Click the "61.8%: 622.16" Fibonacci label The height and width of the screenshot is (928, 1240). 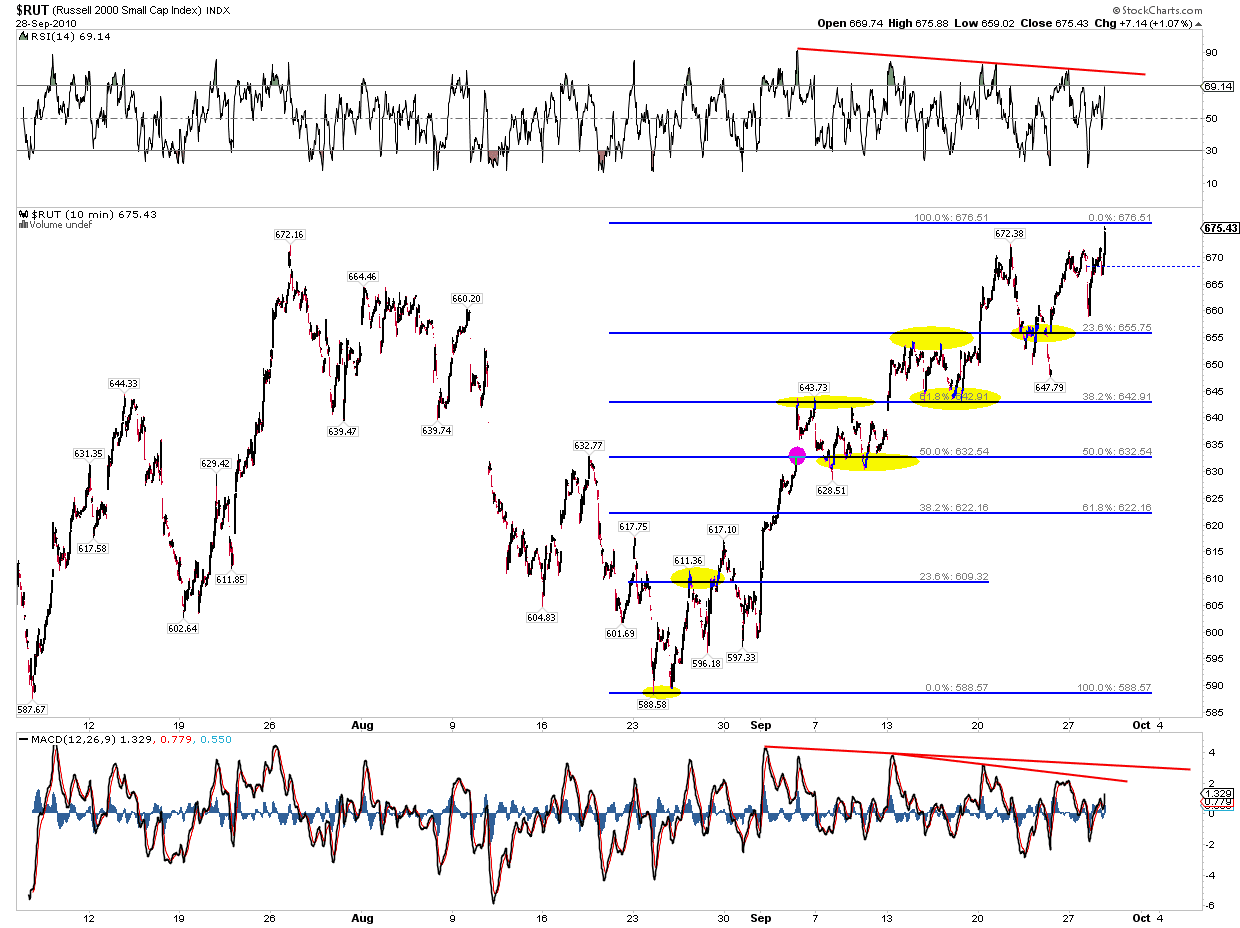click(1117, 508)
